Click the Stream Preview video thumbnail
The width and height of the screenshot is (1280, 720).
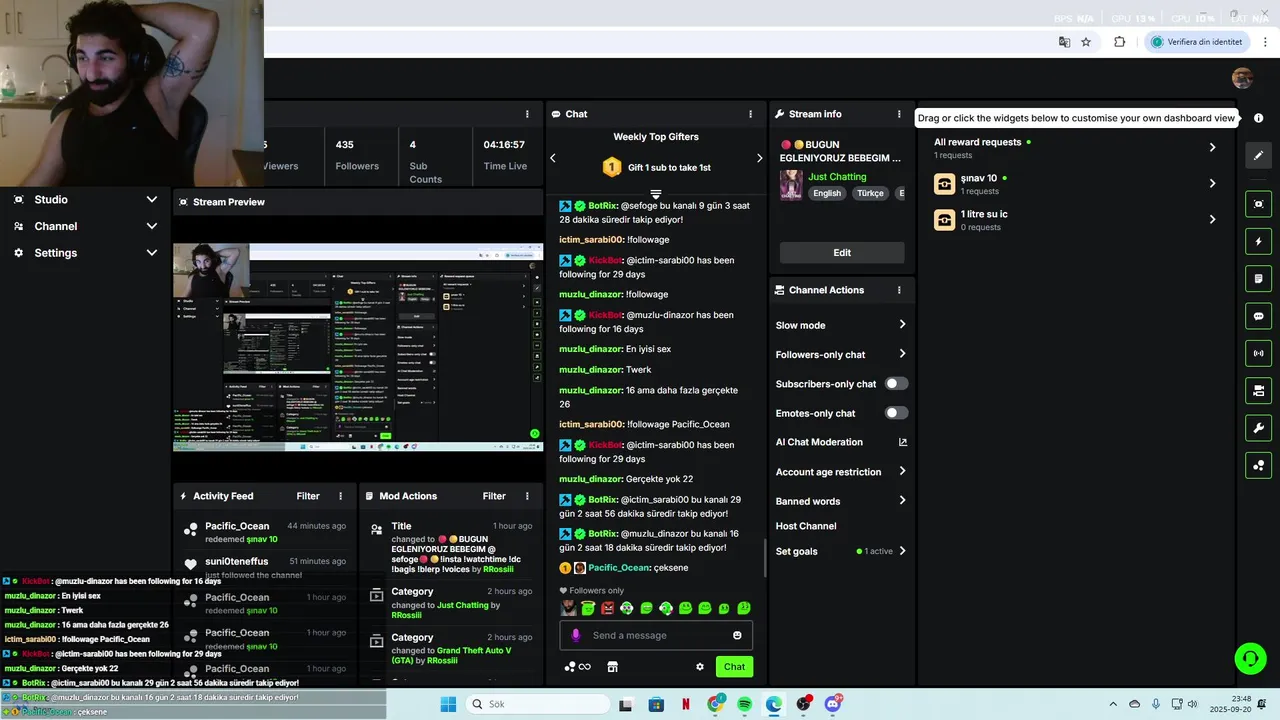pyautogui.click(x=358, y=347)
